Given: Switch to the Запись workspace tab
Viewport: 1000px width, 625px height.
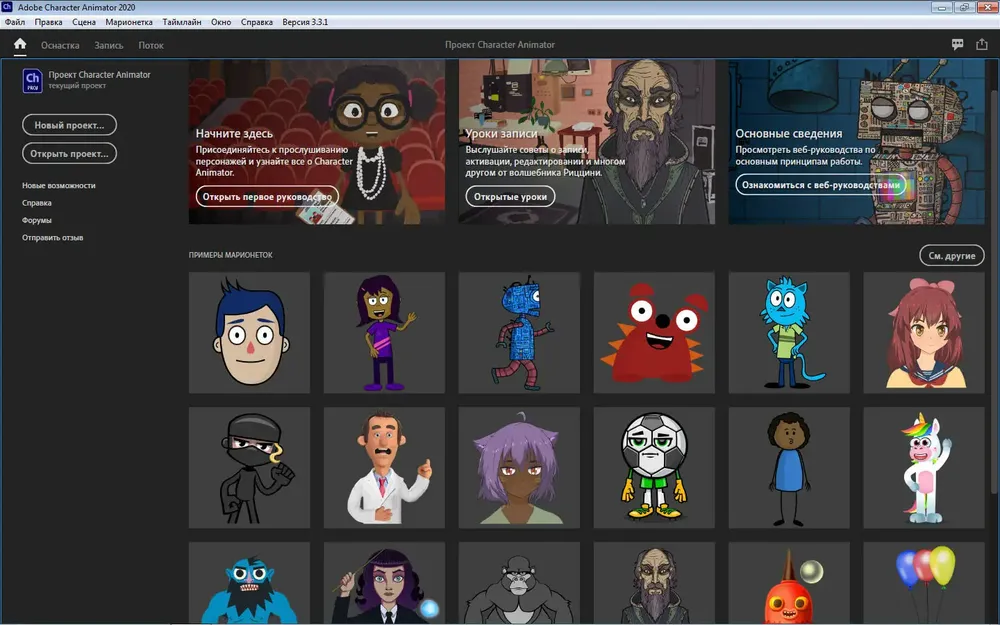Looking at the screenshot, I should pyautogui.click(x=109, y=45).
